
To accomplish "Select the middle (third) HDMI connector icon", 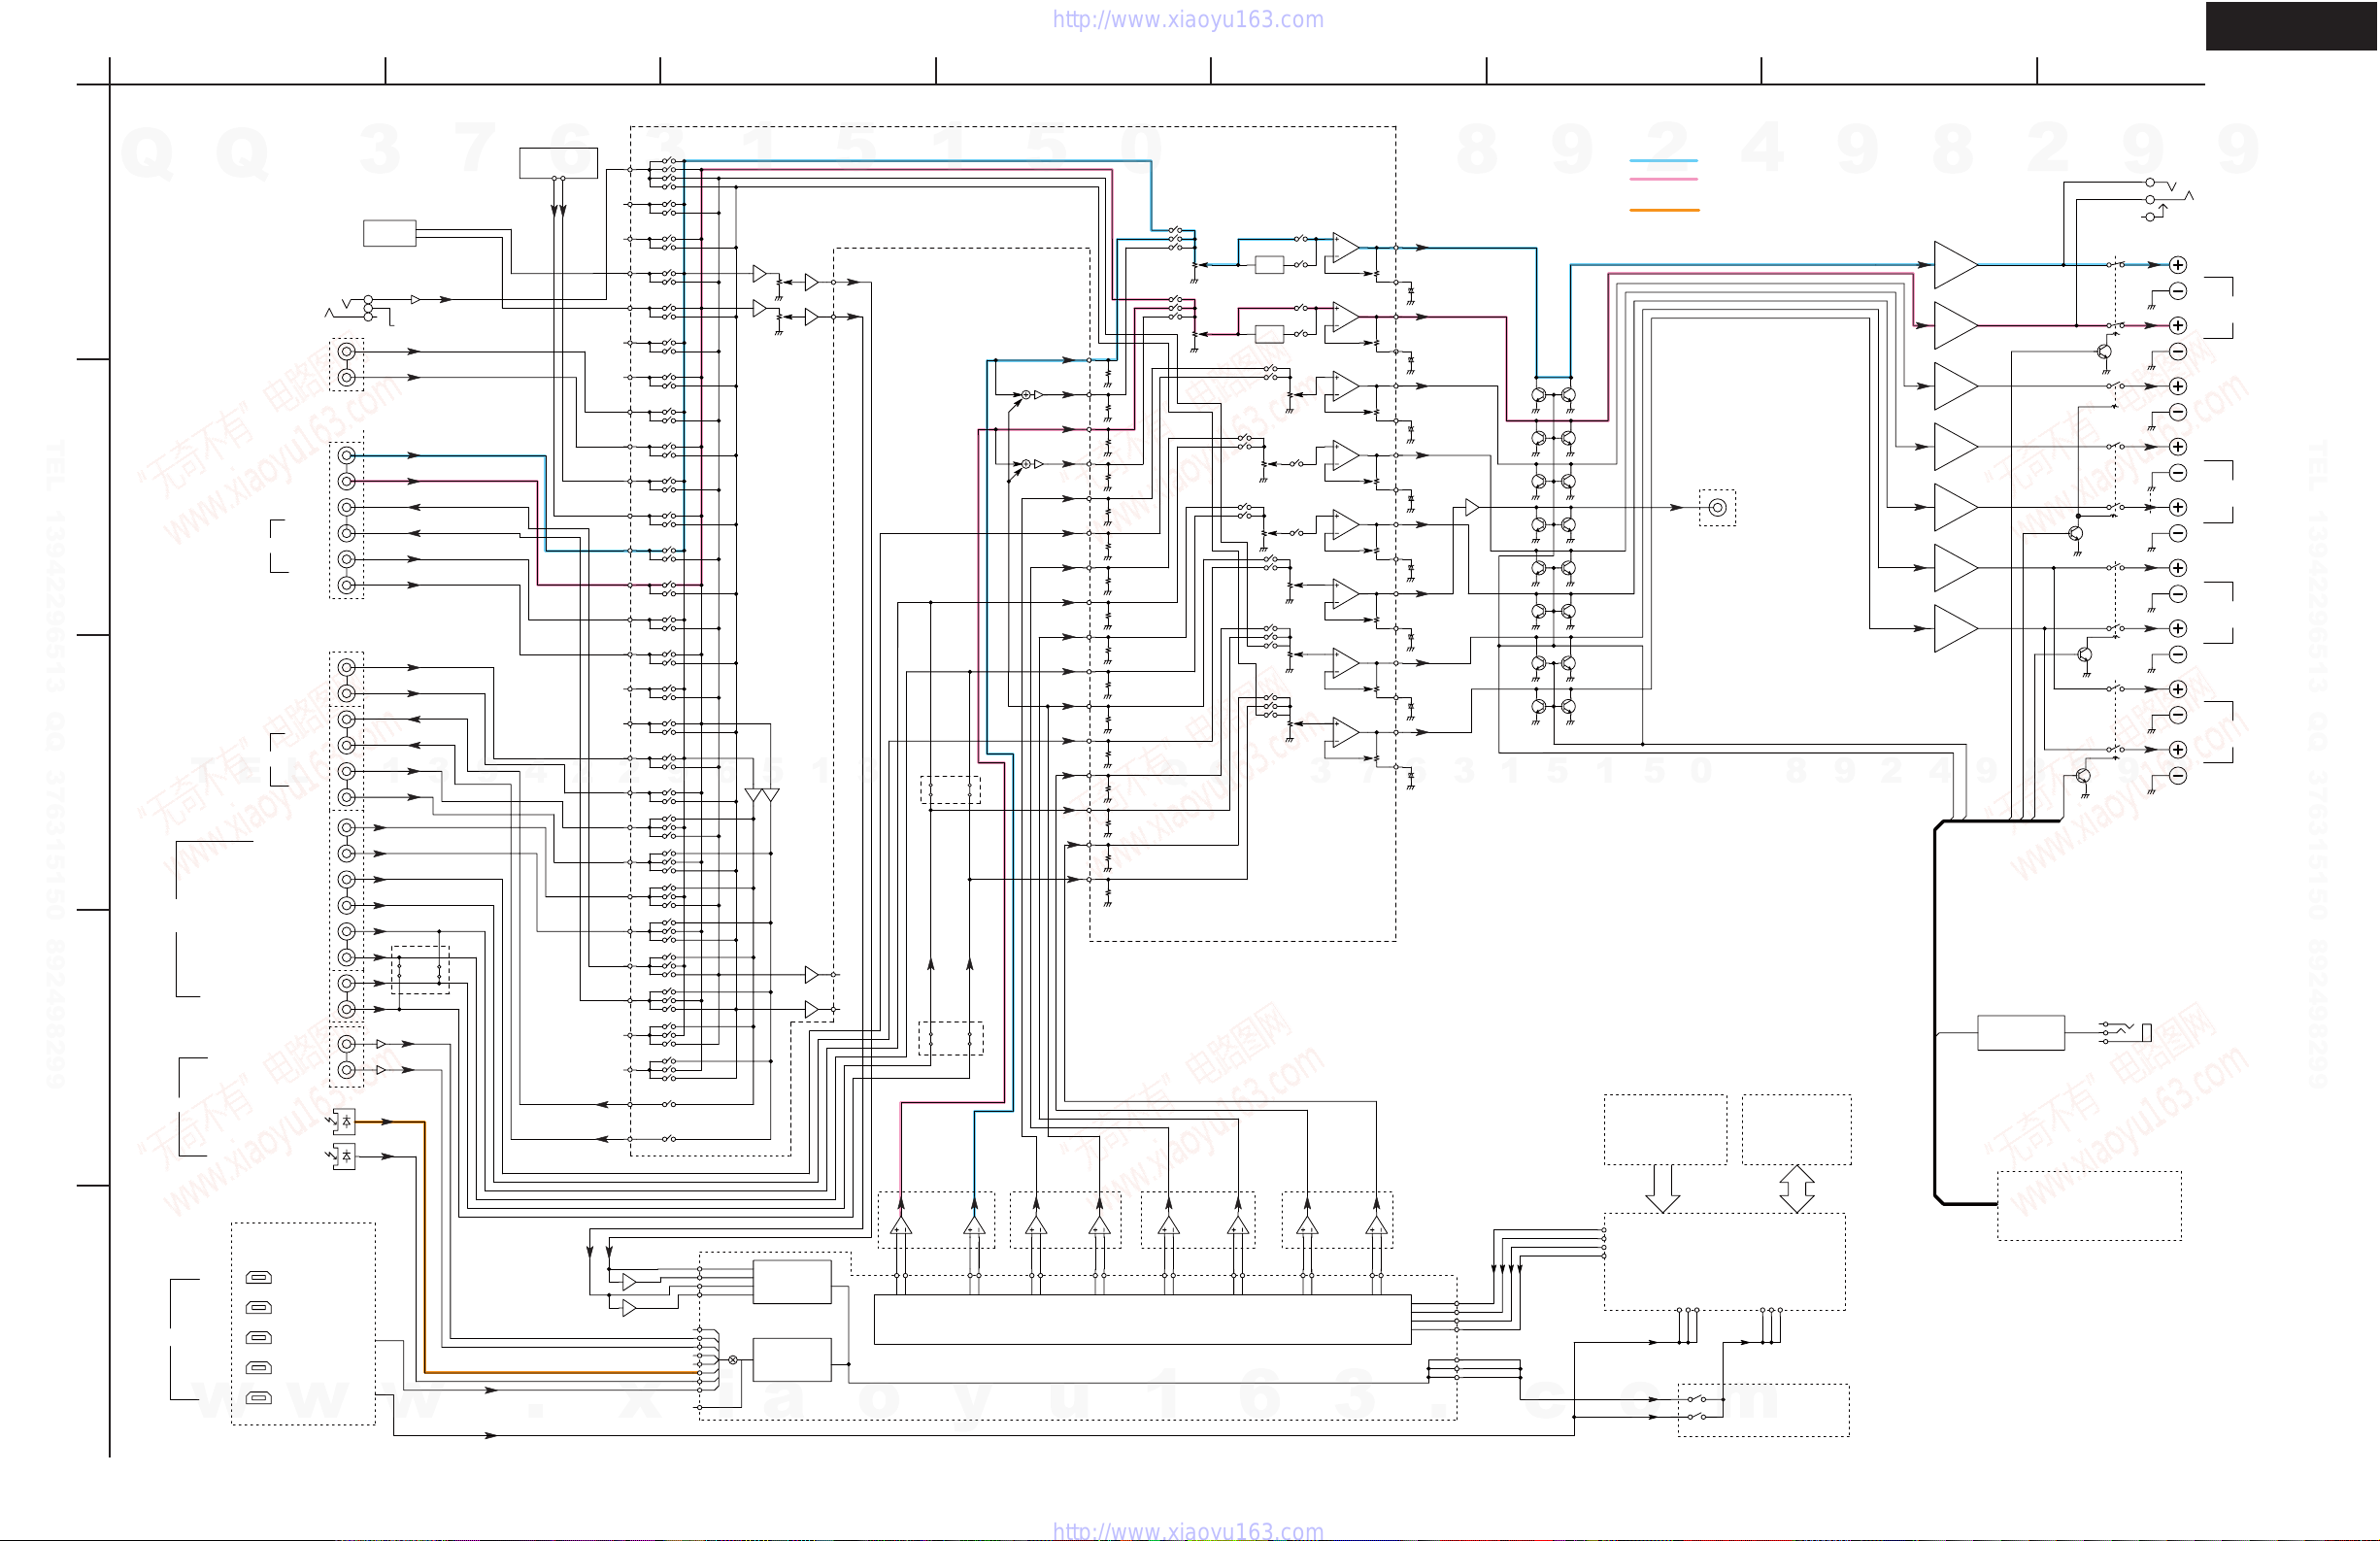I will pos(259,1337).
